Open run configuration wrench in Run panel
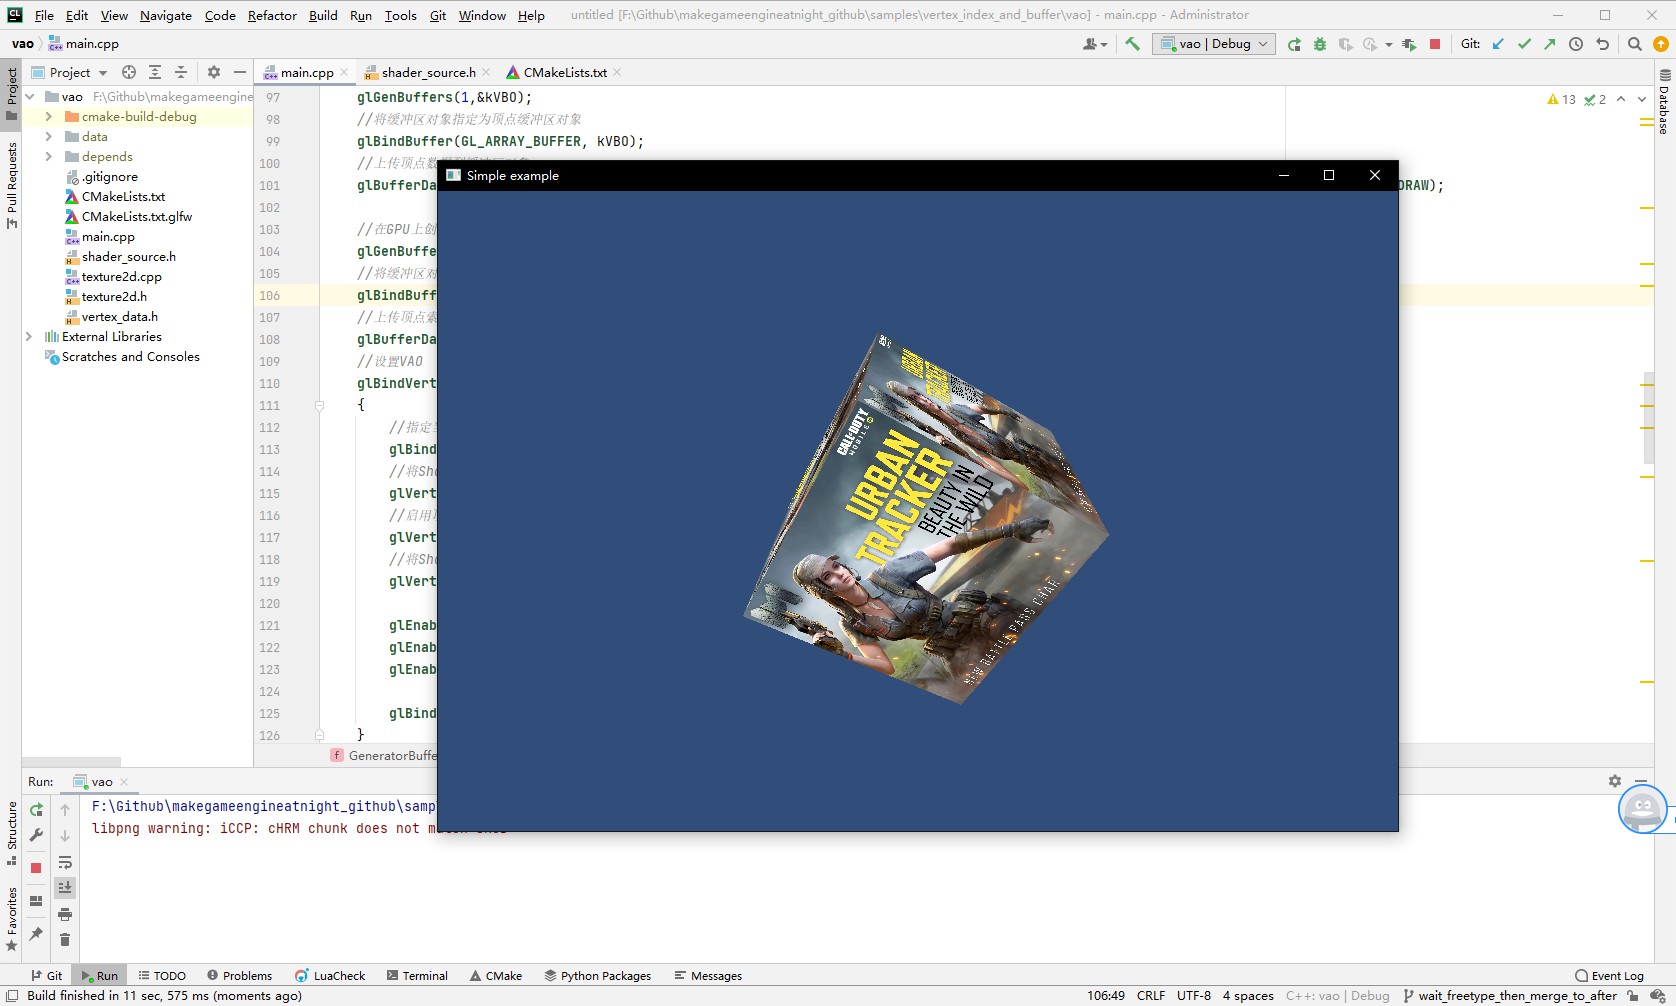The image size is (1676, 1006). click(36, 835)
